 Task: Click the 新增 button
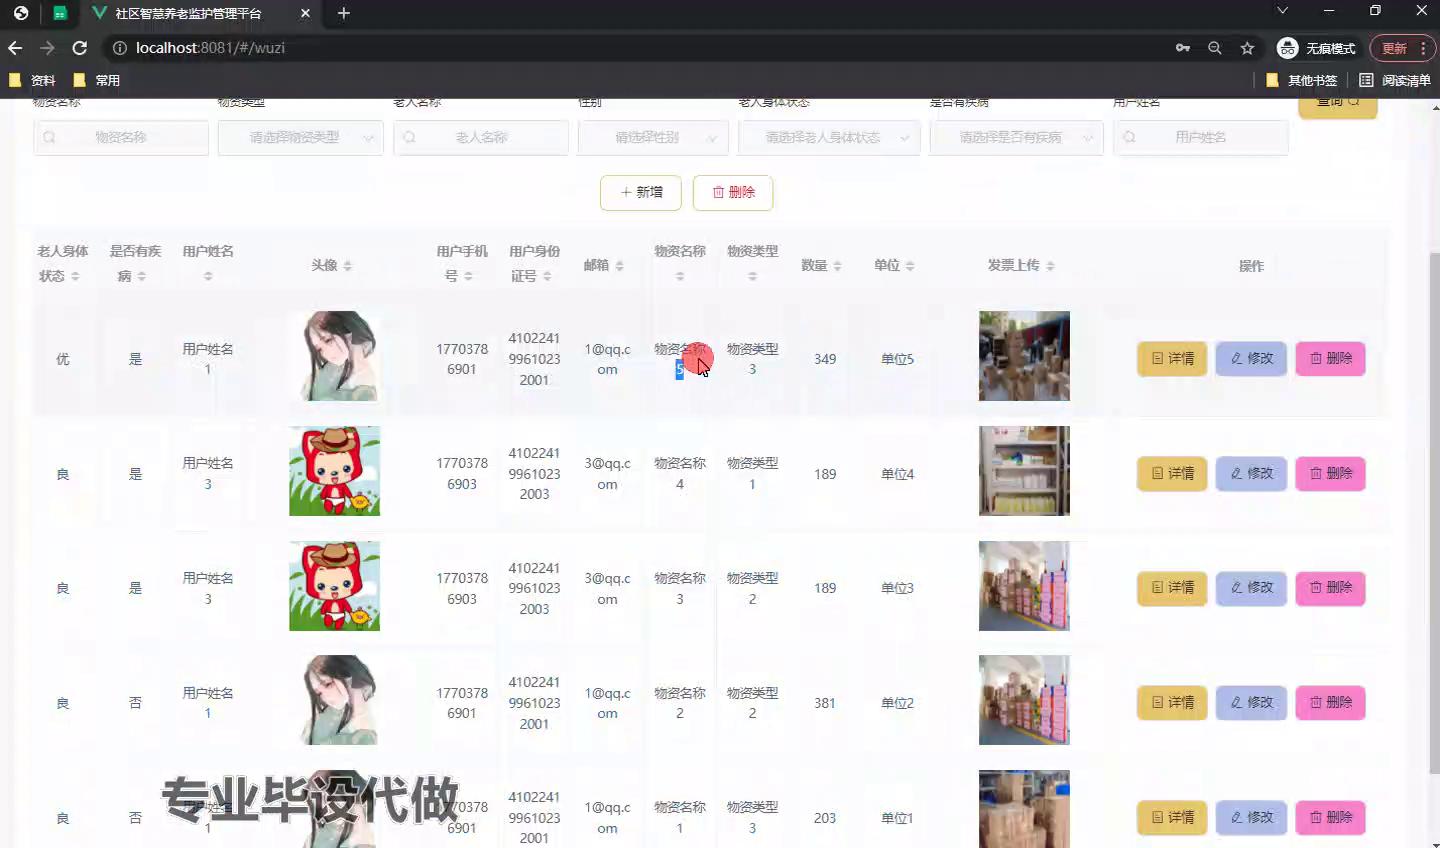641,192
